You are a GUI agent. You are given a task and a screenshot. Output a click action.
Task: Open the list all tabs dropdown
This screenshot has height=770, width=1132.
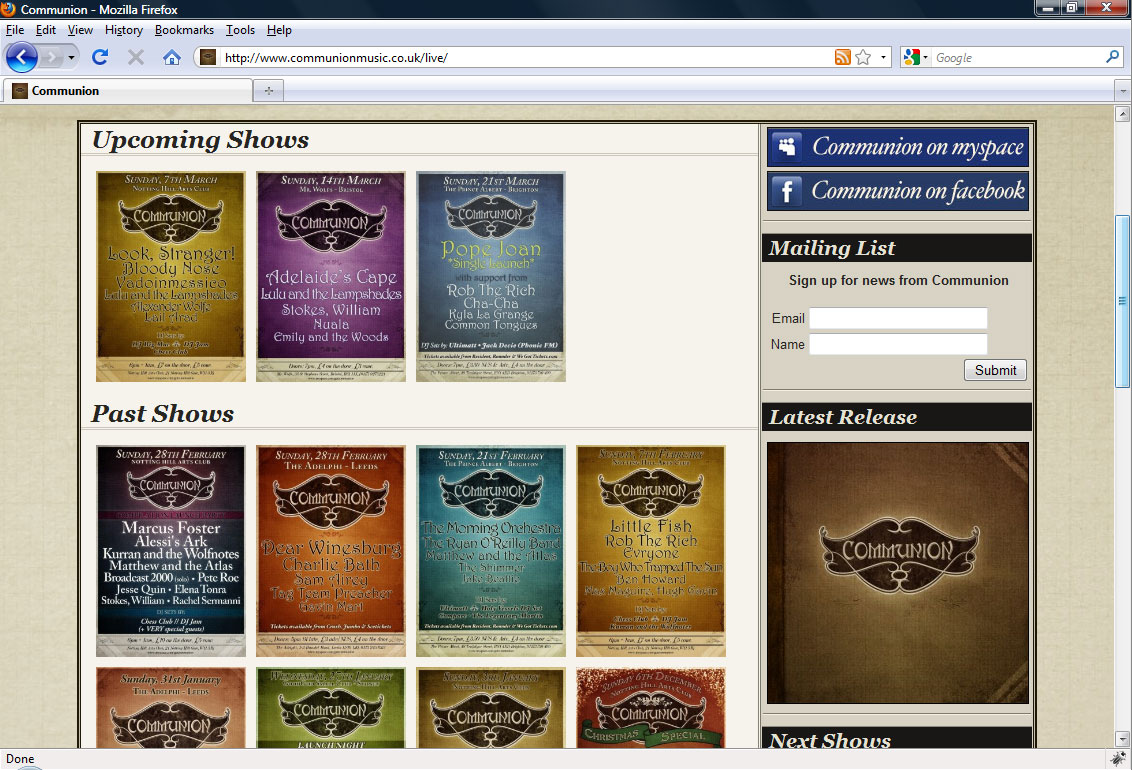[x=1123, y=91]
